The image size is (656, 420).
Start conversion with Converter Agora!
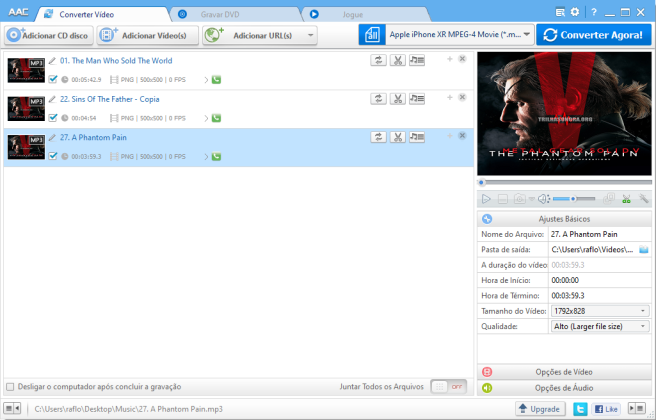pos(594,35)
